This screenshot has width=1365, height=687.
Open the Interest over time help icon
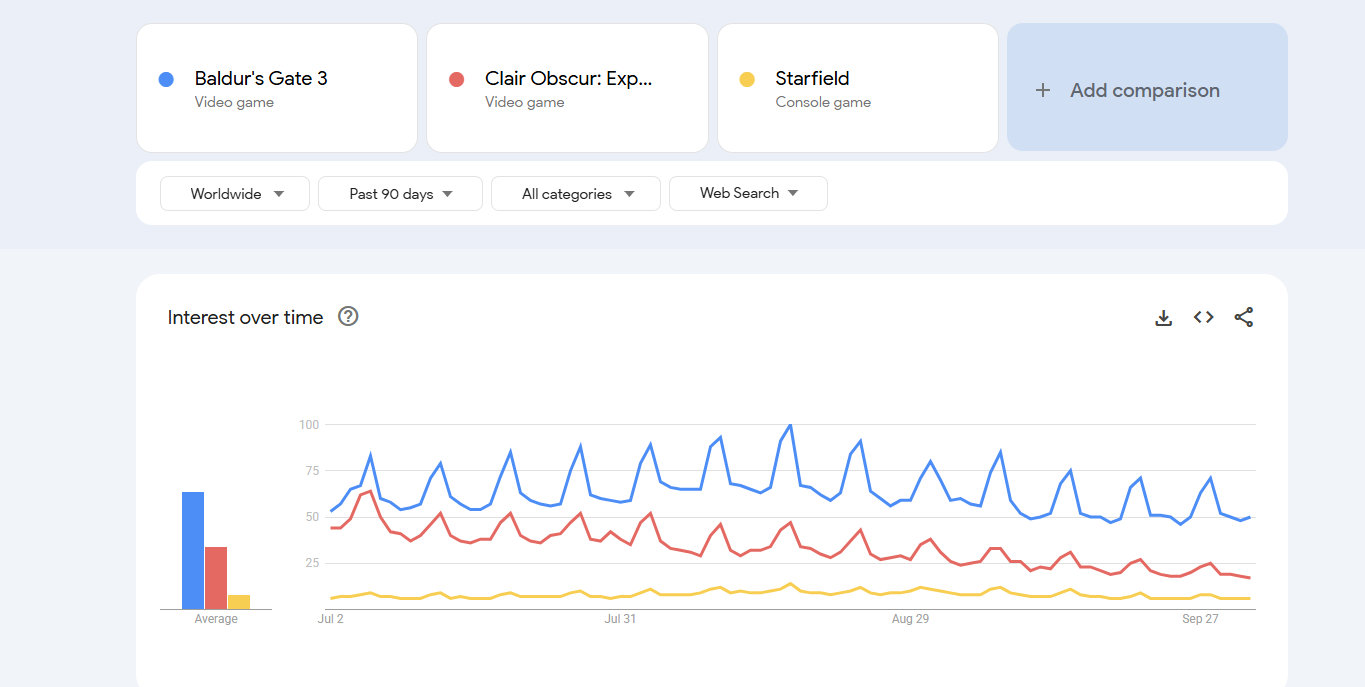tap(348, 317)
